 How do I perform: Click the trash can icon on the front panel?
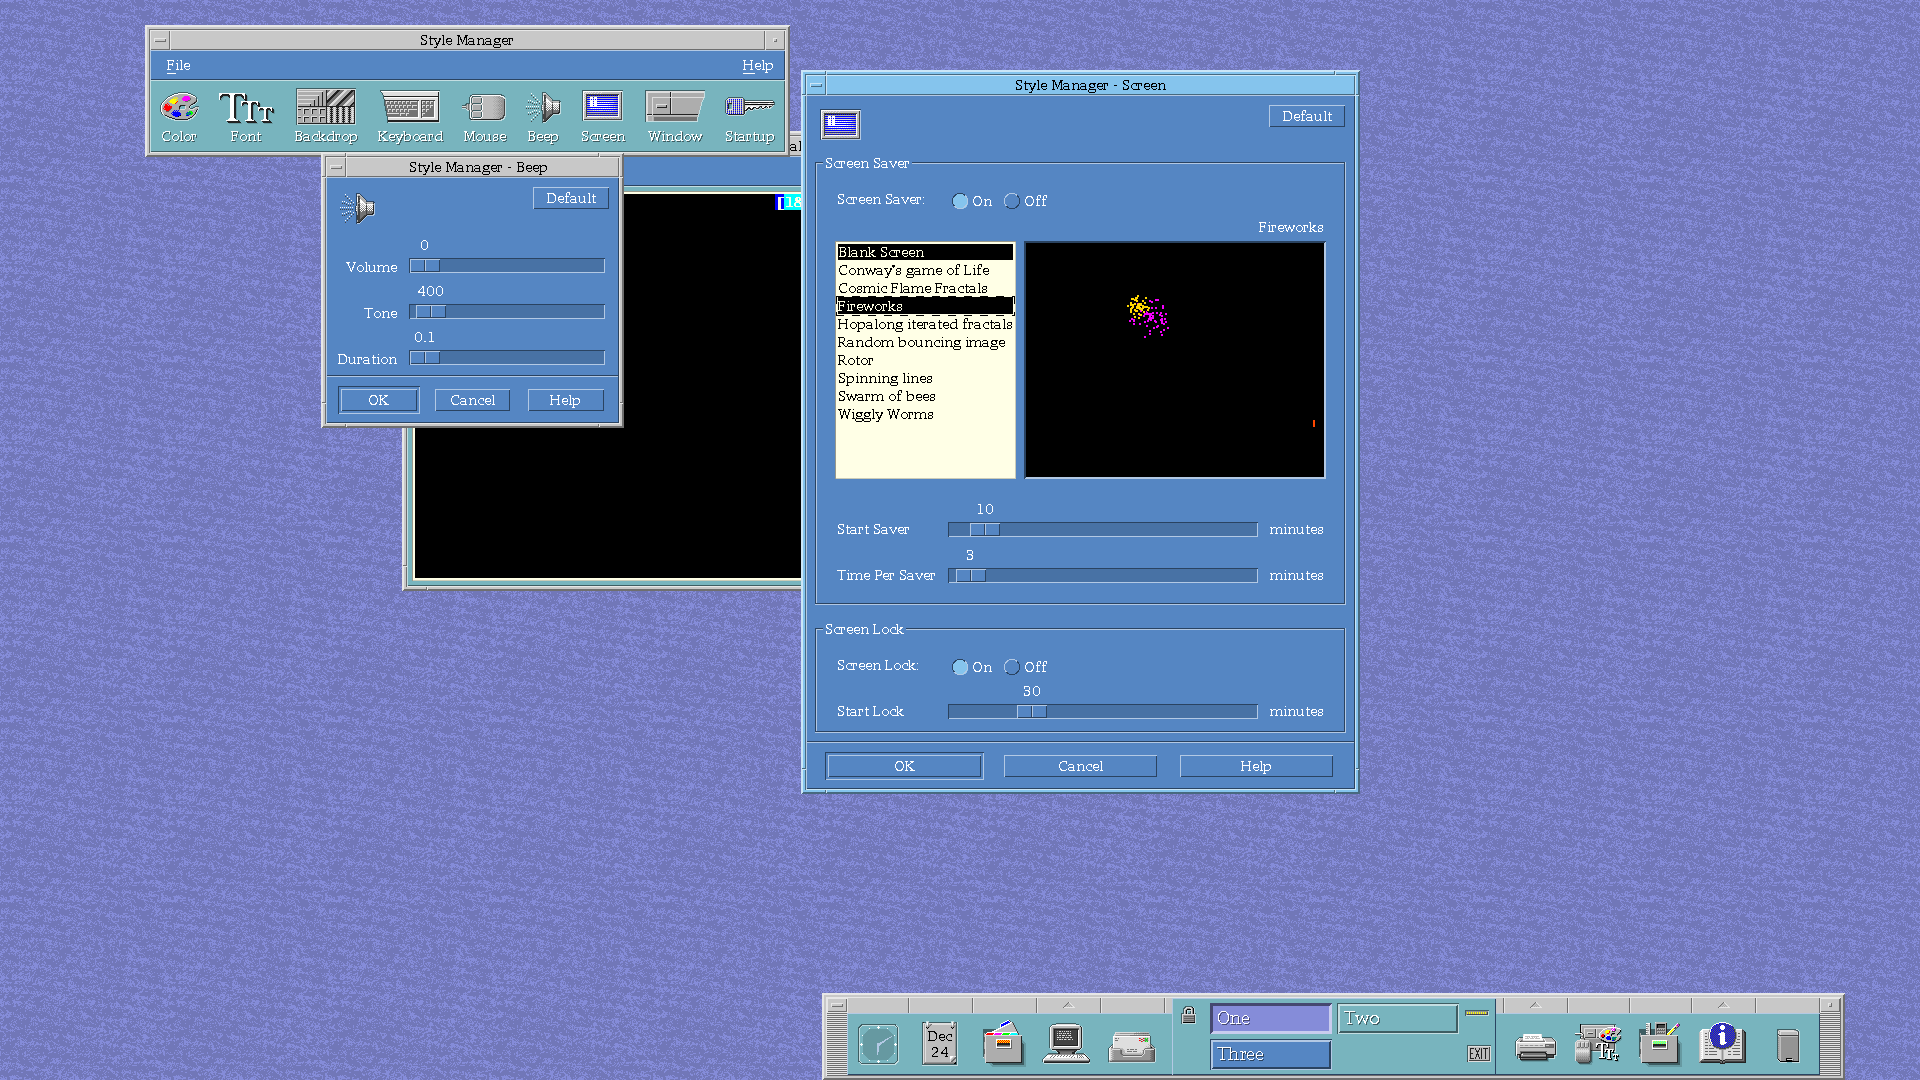coord(1788,1046)
